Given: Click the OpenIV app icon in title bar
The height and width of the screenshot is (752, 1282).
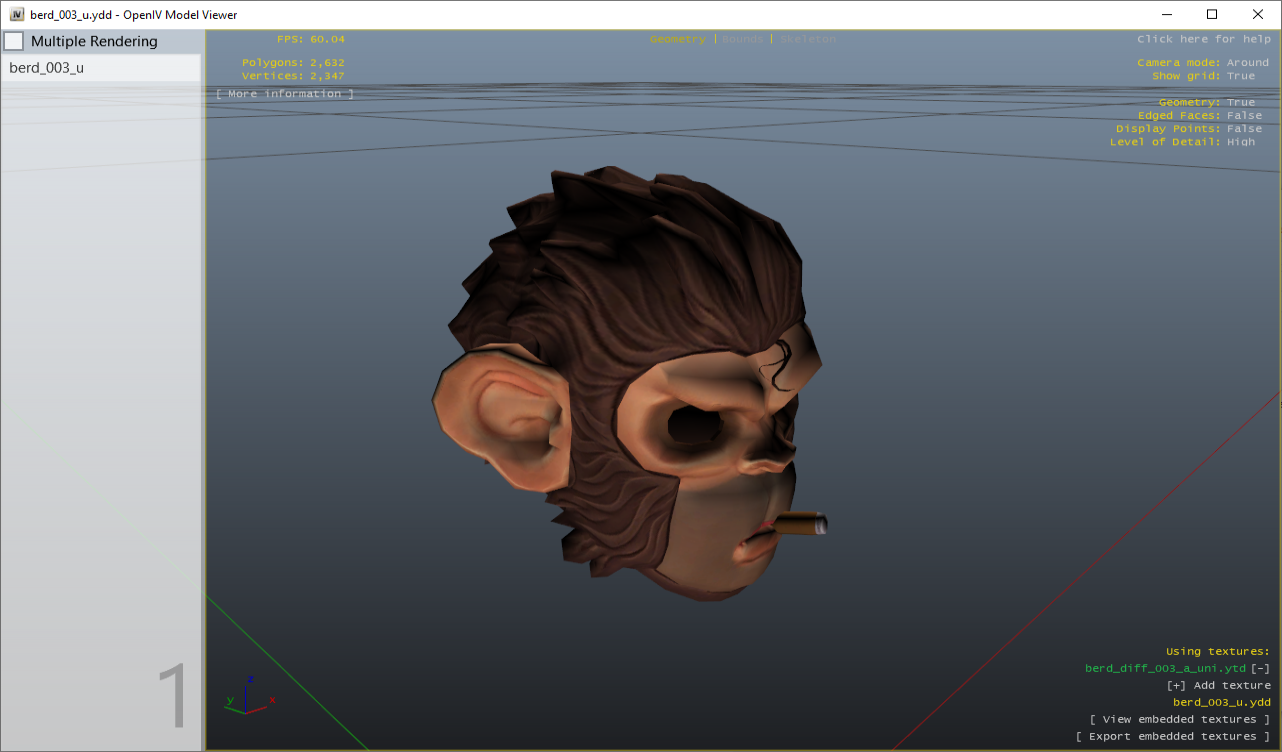Looking at the screenshot, I should 17,15.
